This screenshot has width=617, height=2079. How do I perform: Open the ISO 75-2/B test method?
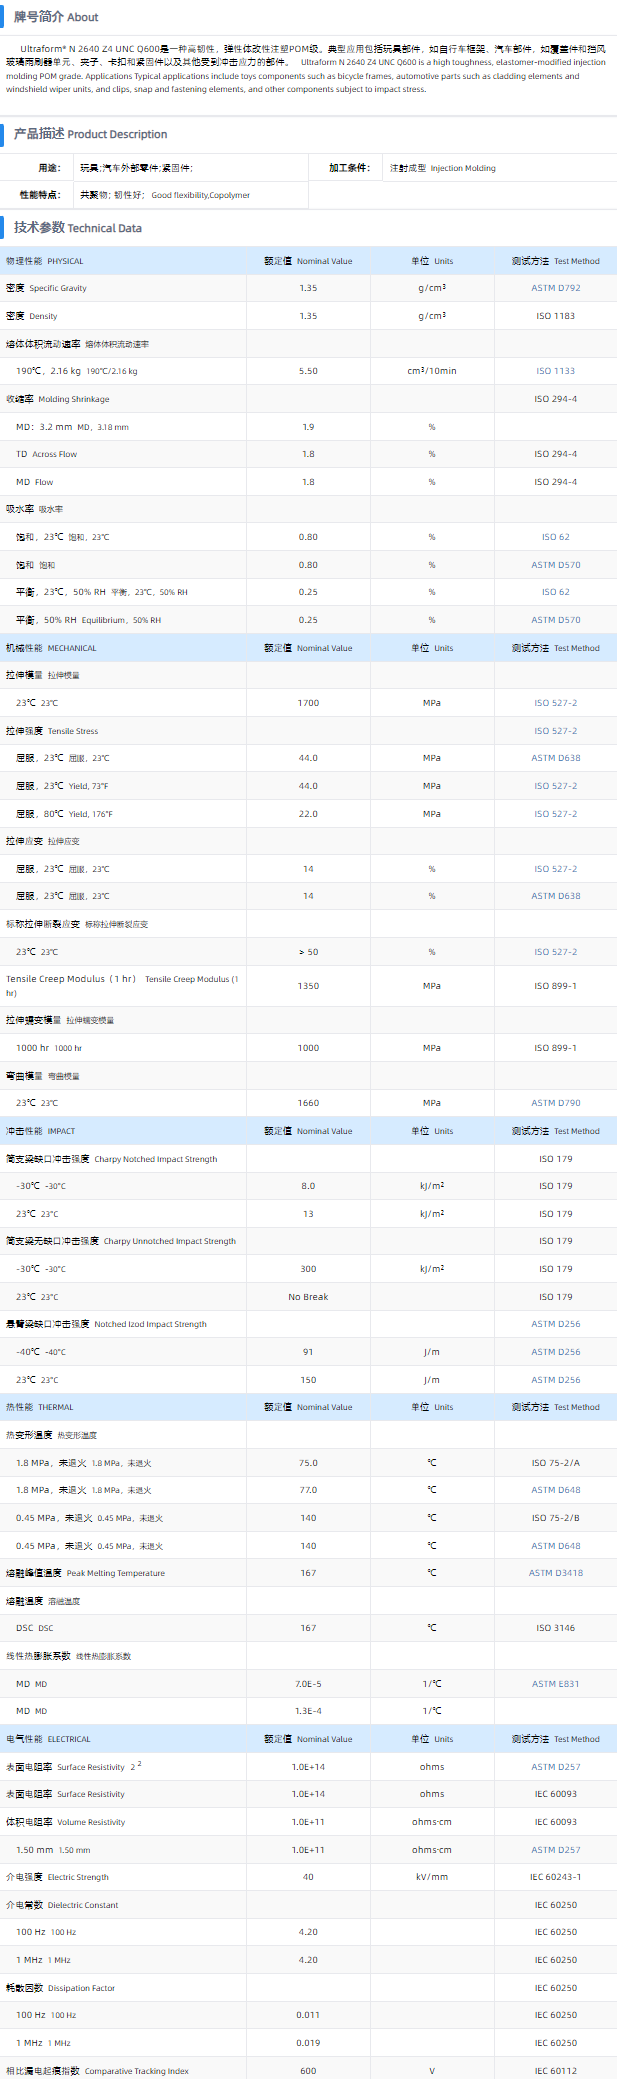[x=556, y=1518]
